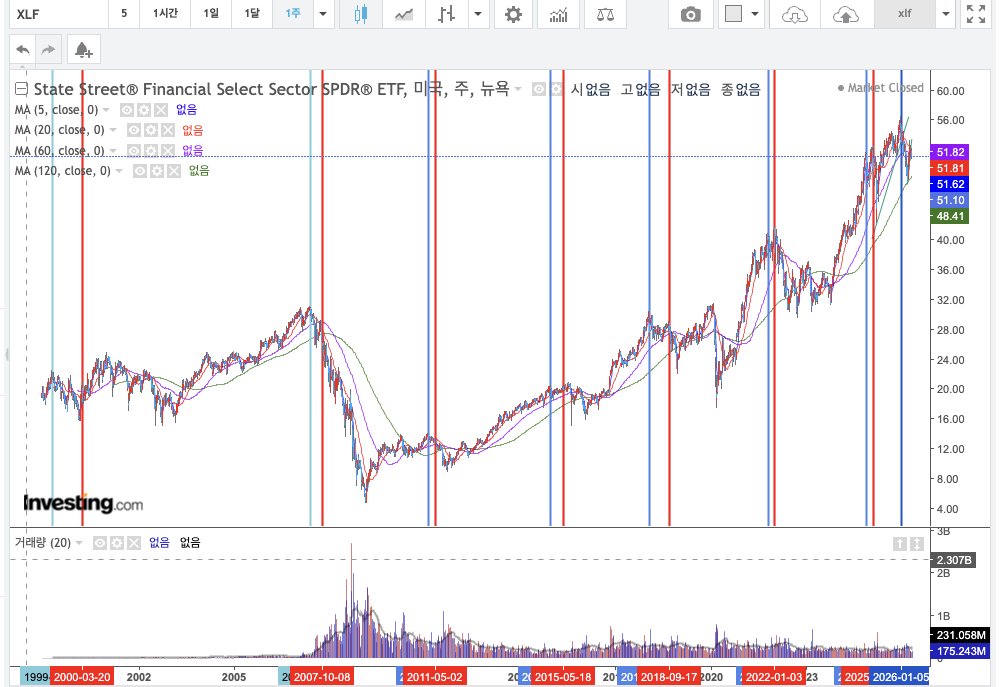
Task: Toggle visibility of 거래량 (20) volume
Action: pos(99,543)
